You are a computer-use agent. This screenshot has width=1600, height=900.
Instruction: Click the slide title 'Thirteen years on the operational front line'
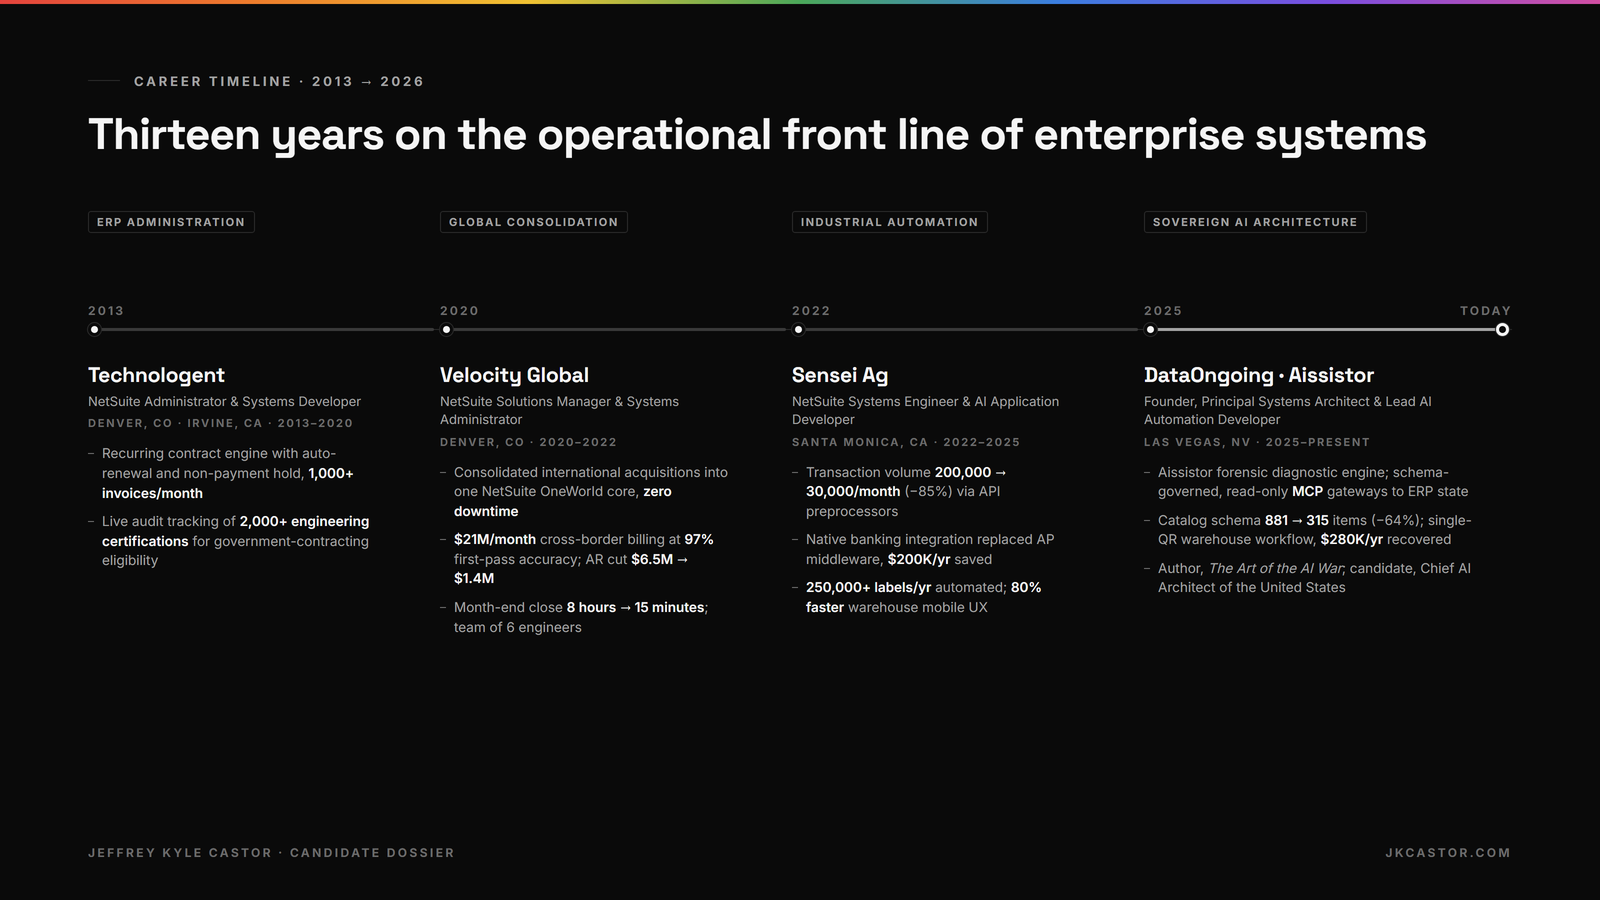(x=757, y=135)
